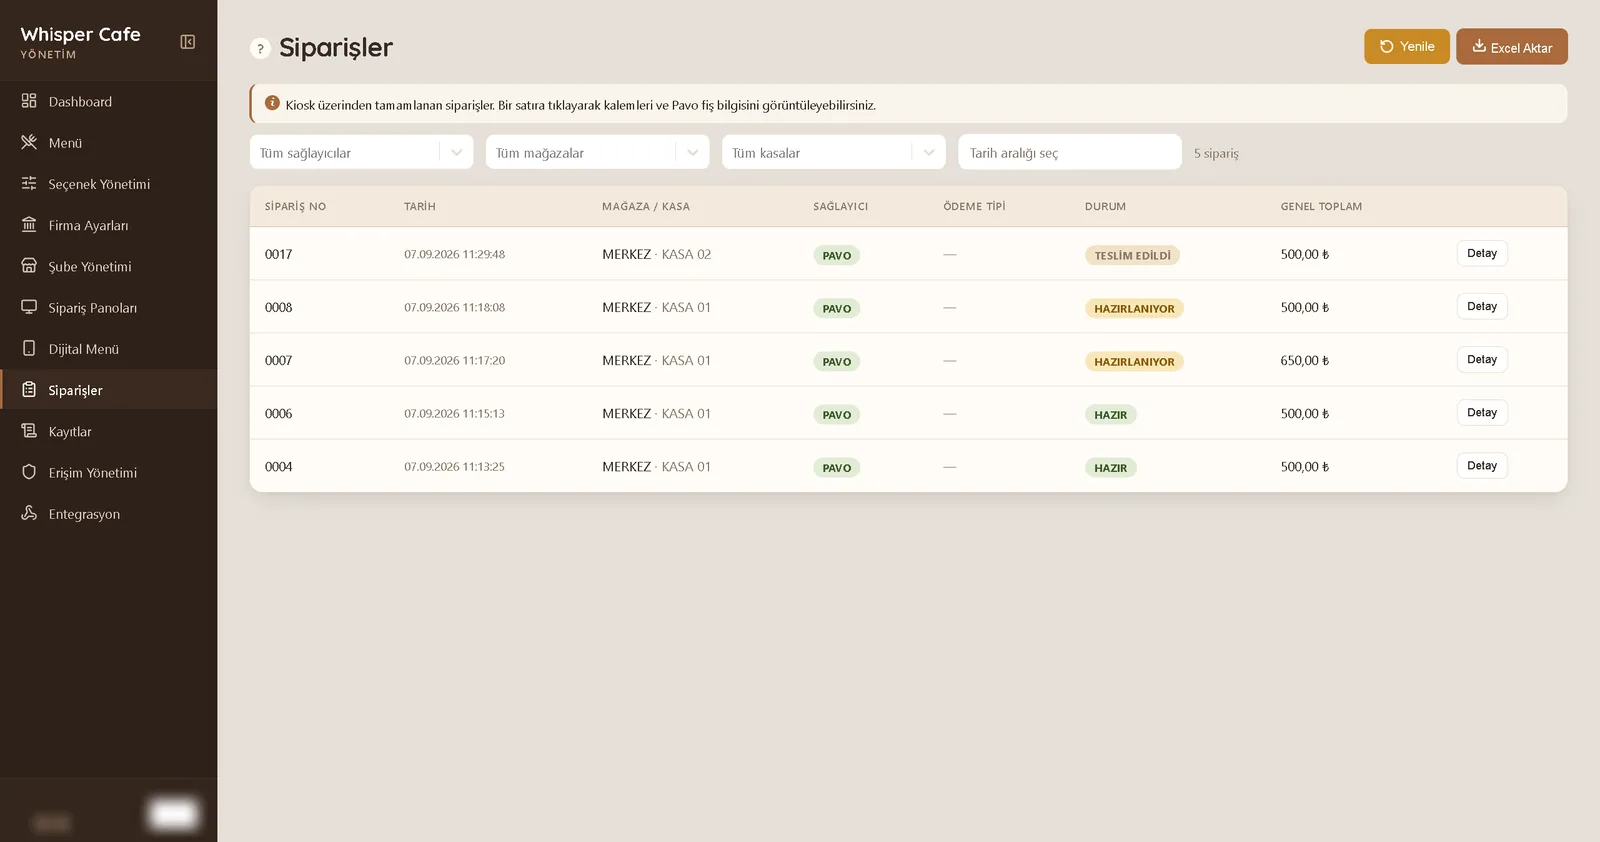Screen dimensions: 1600x842
Task: Open Menü fork and knife icon
Action: pos(29,142)
